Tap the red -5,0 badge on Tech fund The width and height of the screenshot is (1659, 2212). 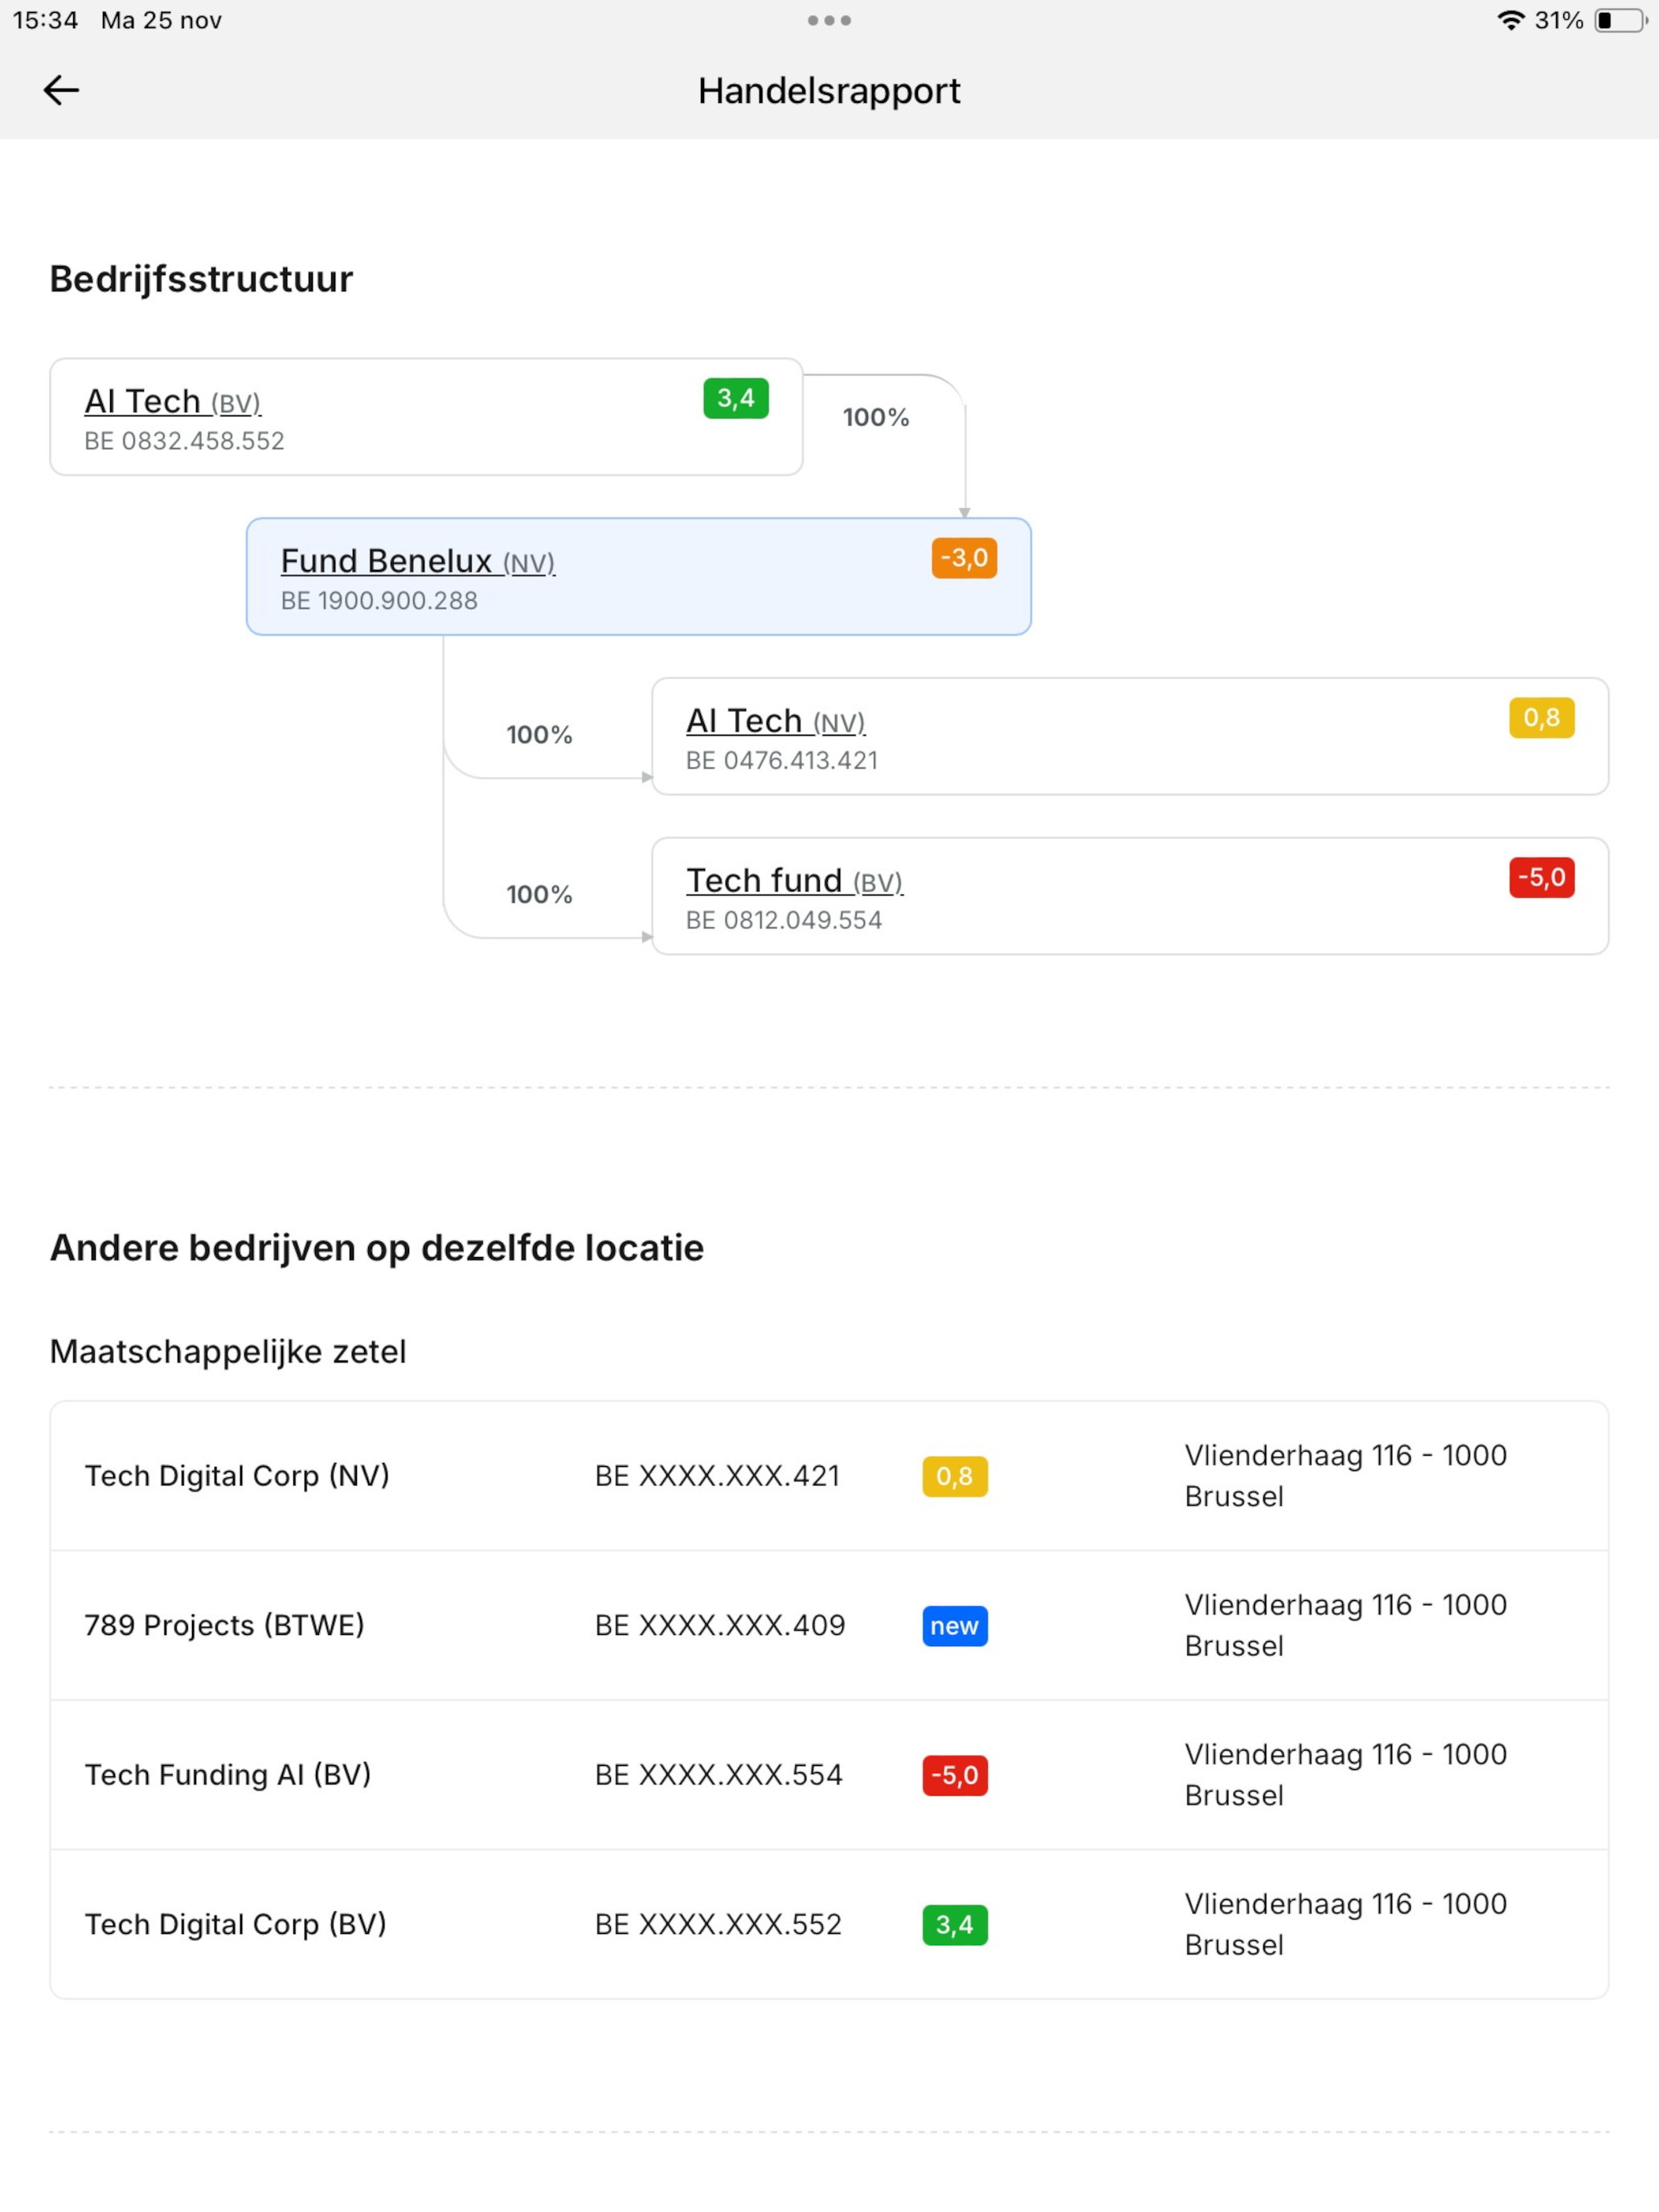1542,878
